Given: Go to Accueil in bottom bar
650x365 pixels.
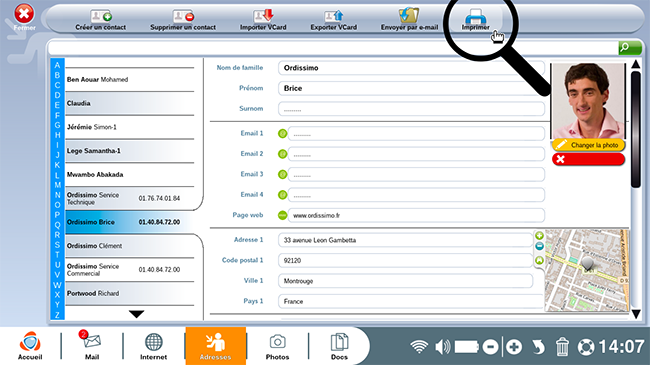Looking at the screenshot, I should point(30,346).
